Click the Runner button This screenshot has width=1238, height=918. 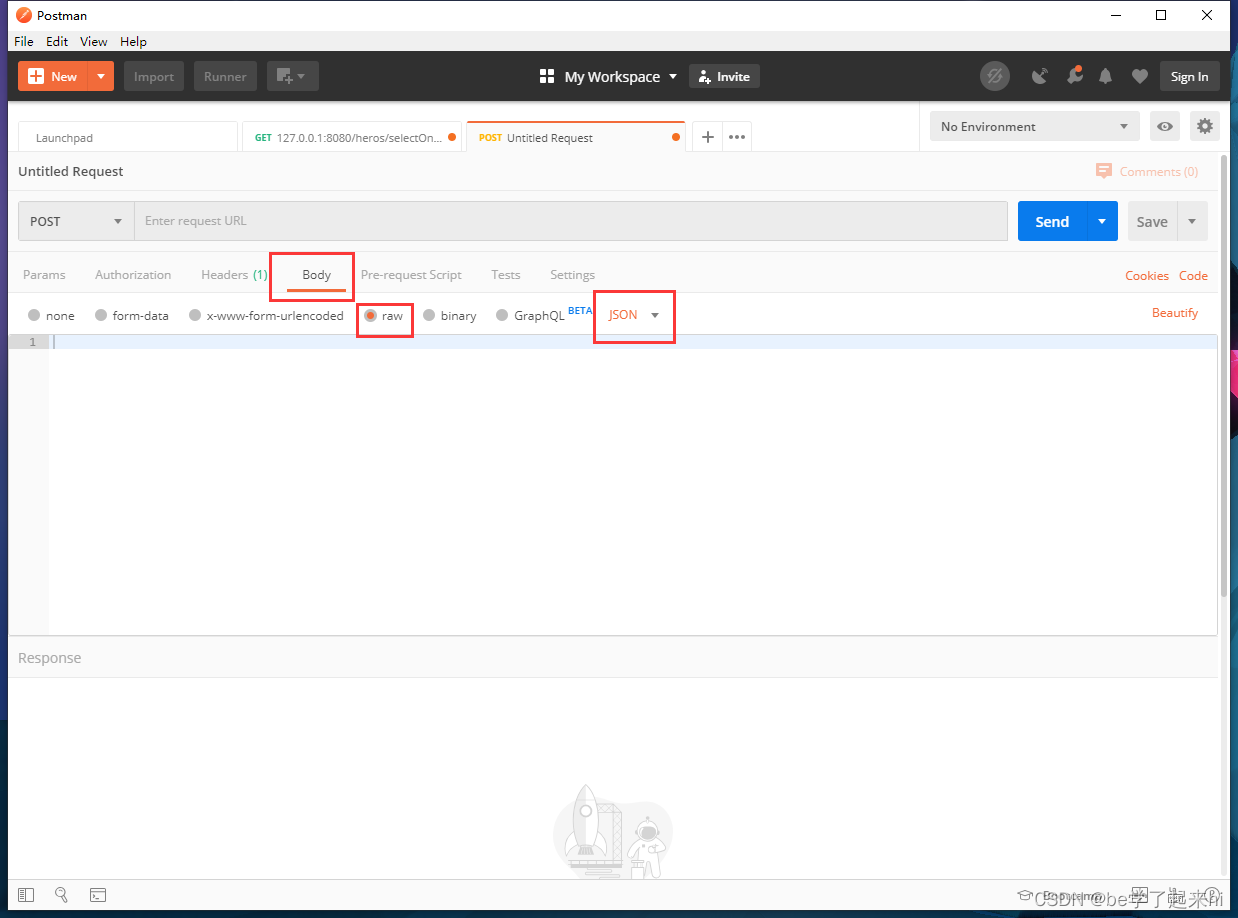[225, 76]
